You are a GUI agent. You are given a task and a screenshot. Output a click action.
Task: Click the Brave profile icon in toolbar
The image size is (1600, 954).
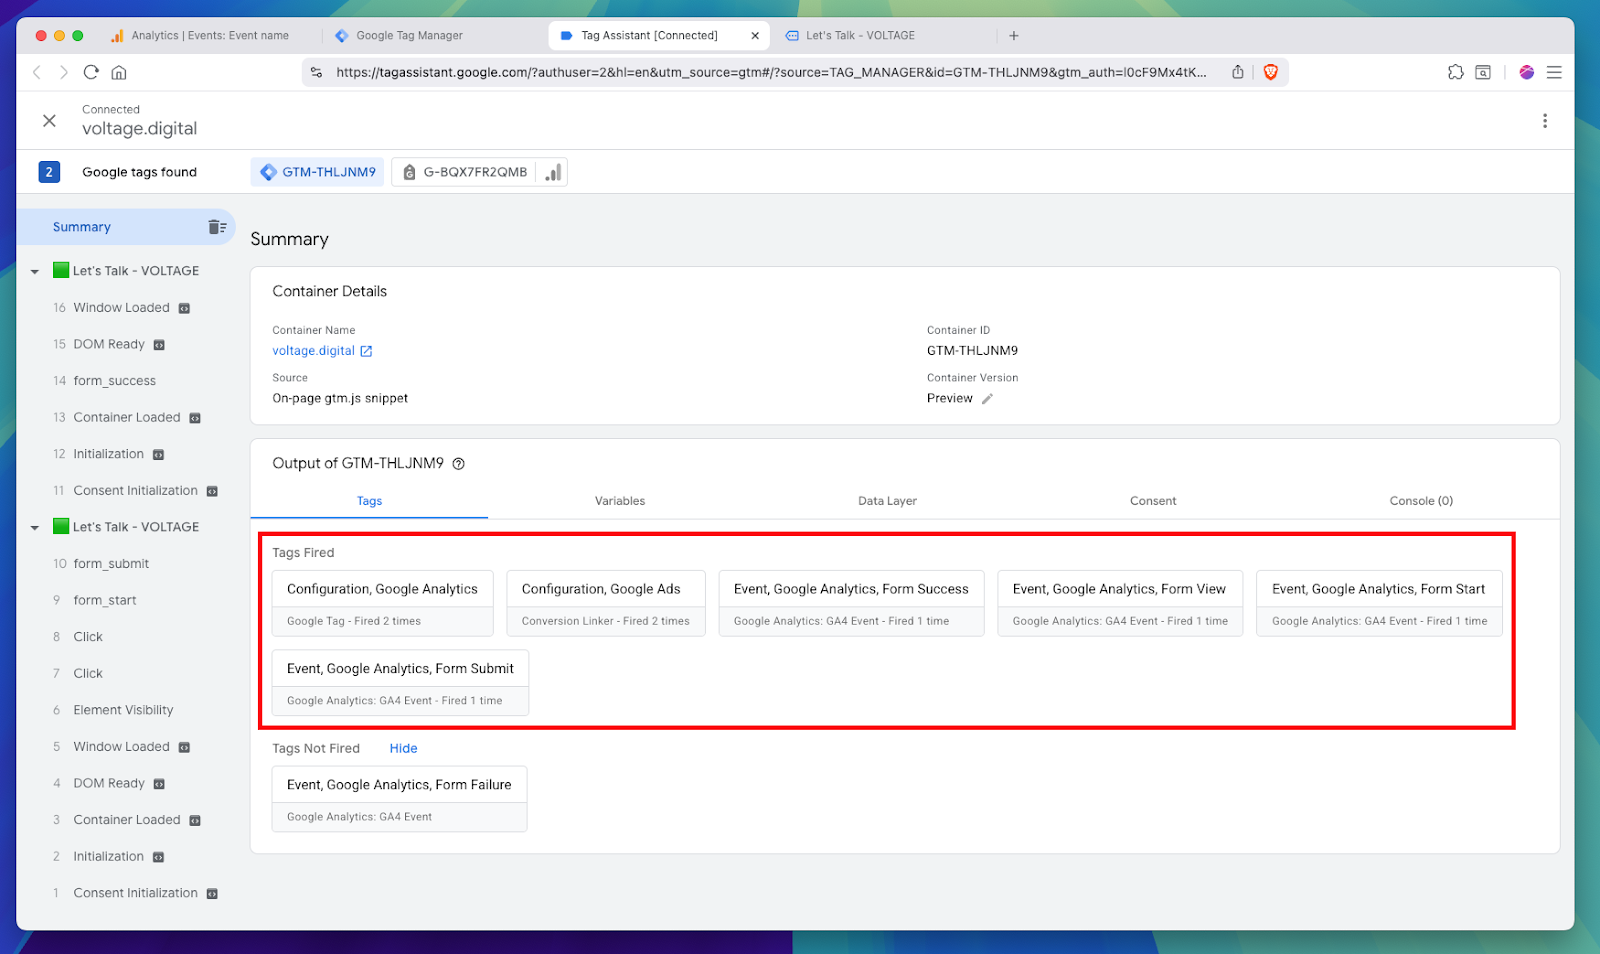coord(1526,72)
